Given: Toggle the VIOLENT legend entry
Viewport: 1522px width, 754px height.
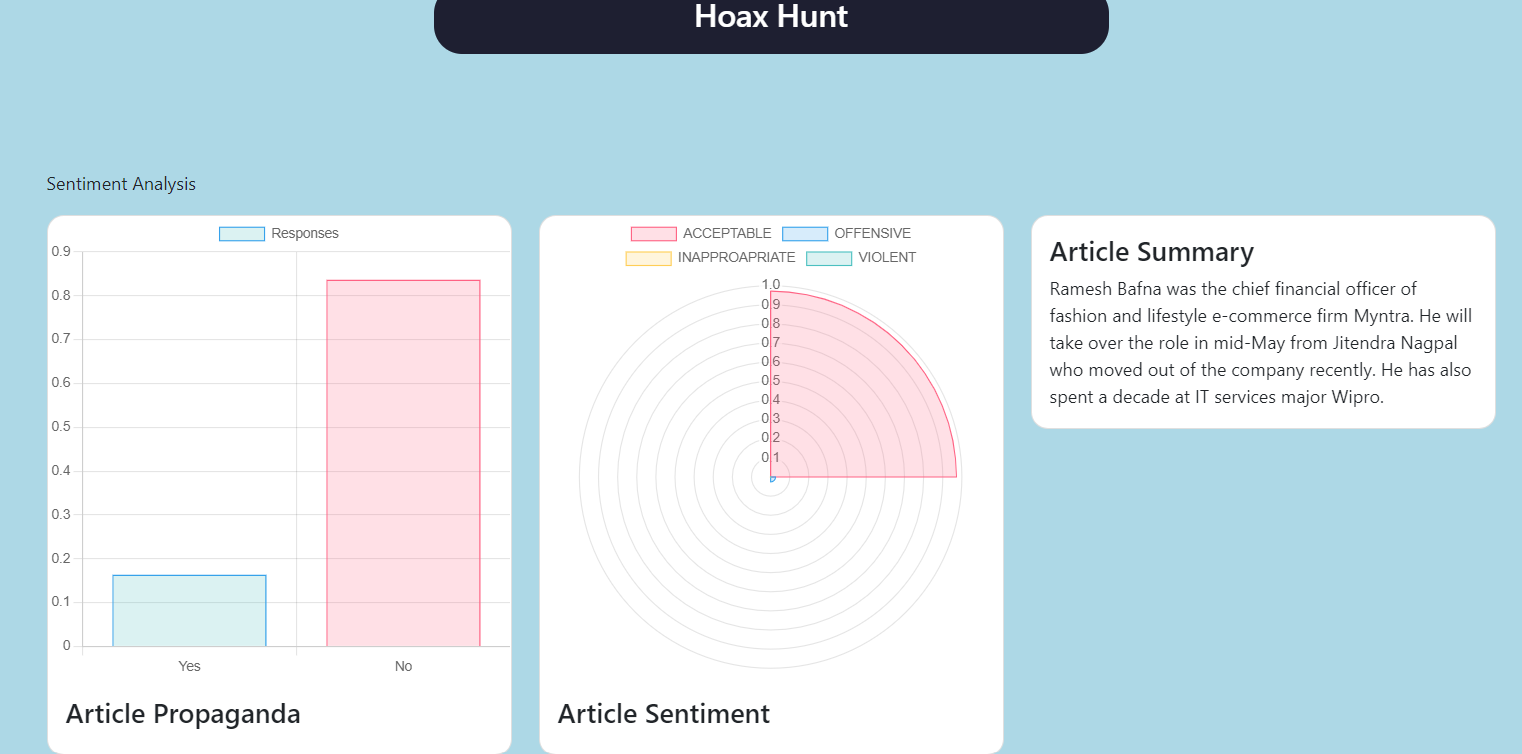Looking at the screenshot, I should click(887, 257).
